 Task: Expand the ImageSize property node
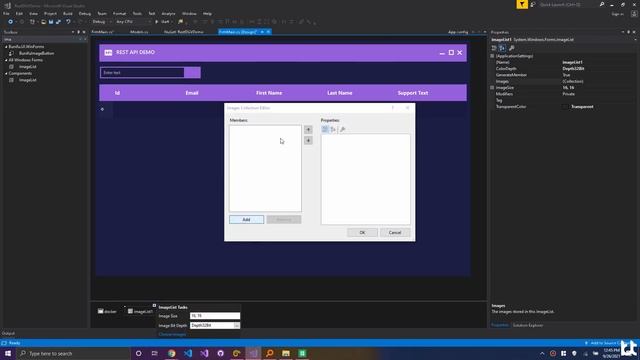click(492, 88)
